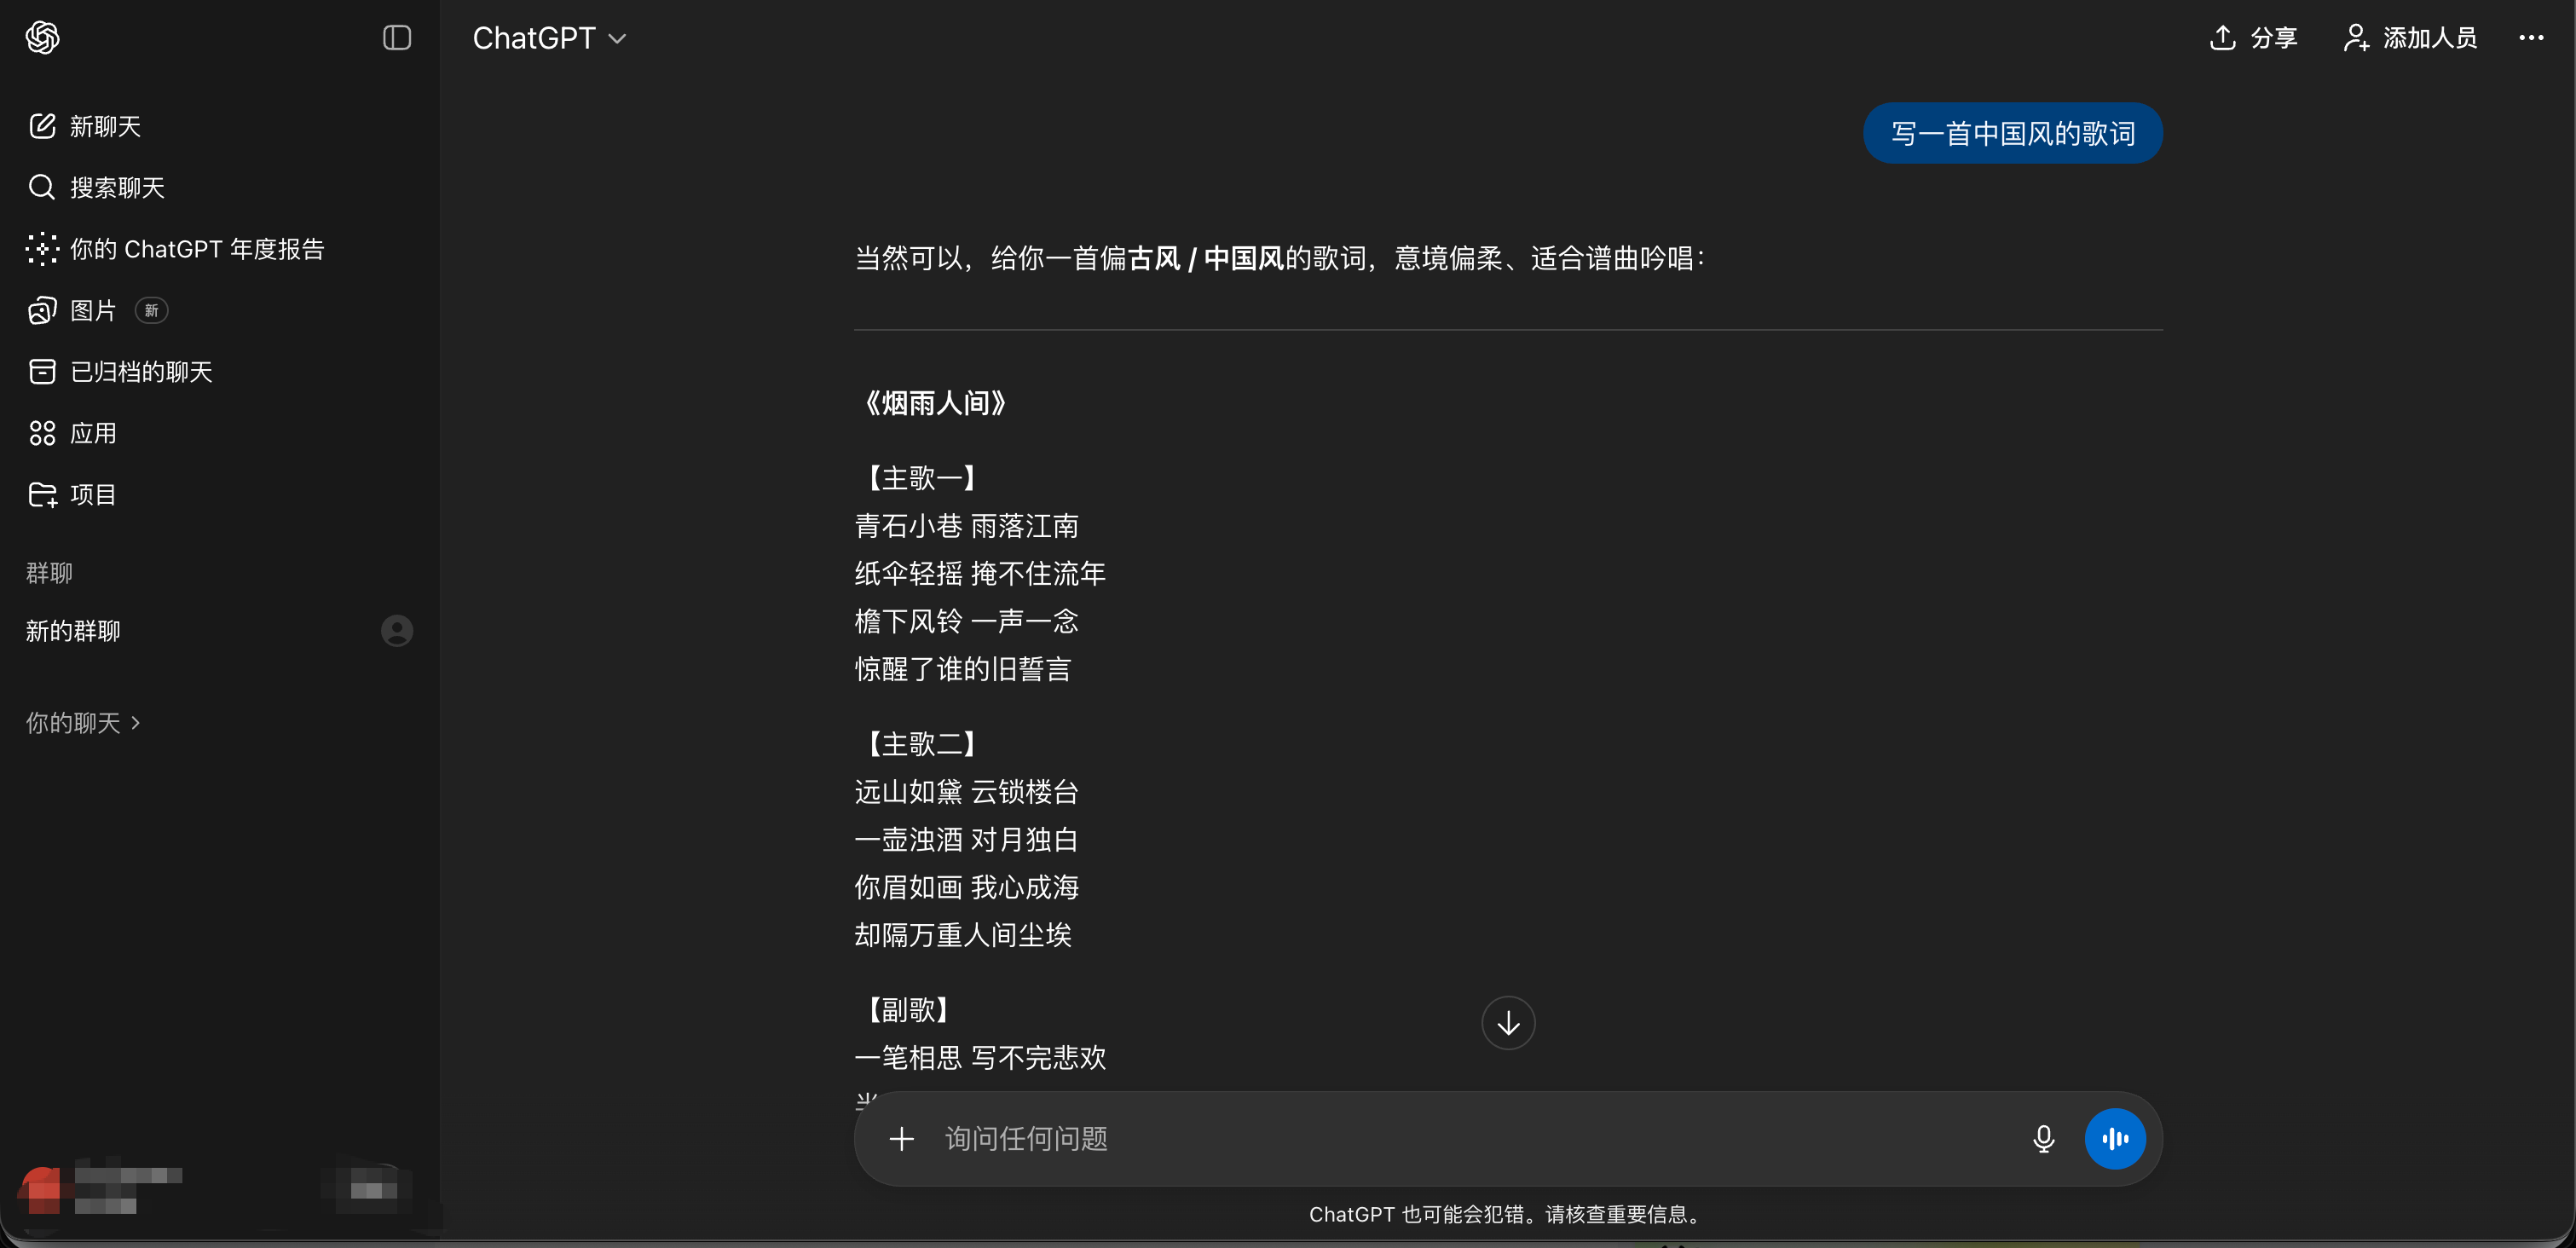Click the scroll-to-bottom arrow
The width and height of the screenshot is (2576, 1248).
[1507, 1023]
